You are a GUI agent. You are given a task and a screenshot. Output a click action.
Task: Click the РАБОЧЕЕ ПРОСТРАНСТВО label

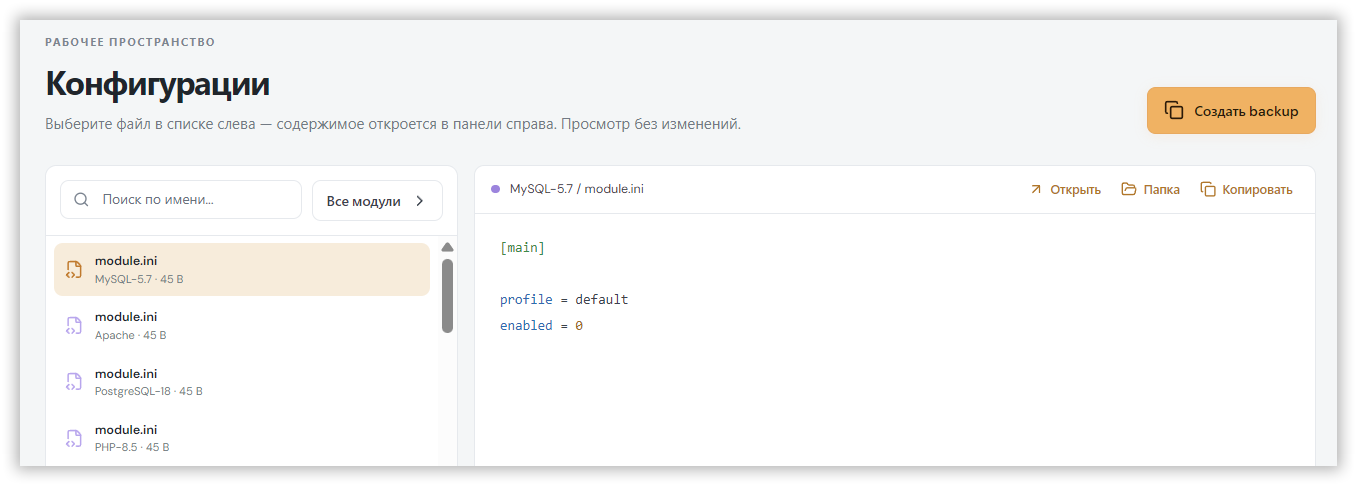[x=130, y=42]
